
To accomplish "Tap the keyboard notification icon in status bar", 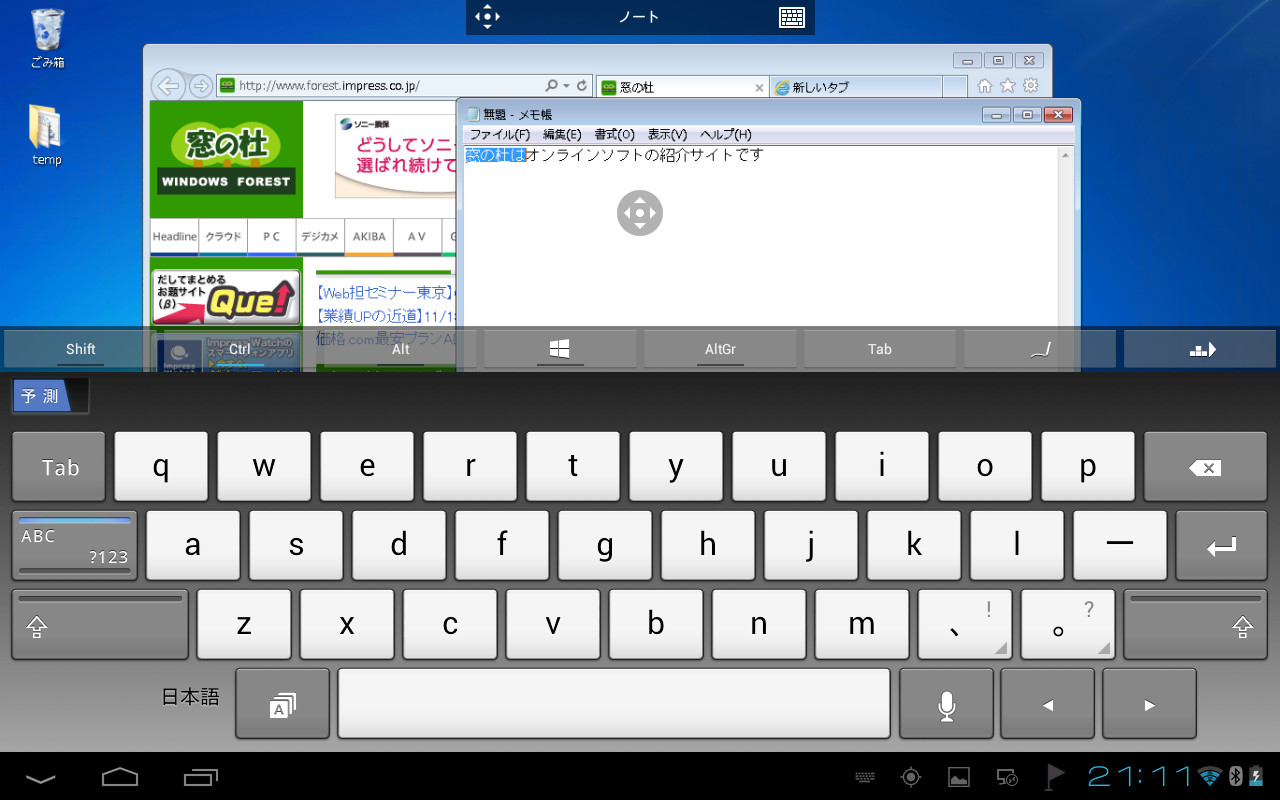I will point(867,777).
